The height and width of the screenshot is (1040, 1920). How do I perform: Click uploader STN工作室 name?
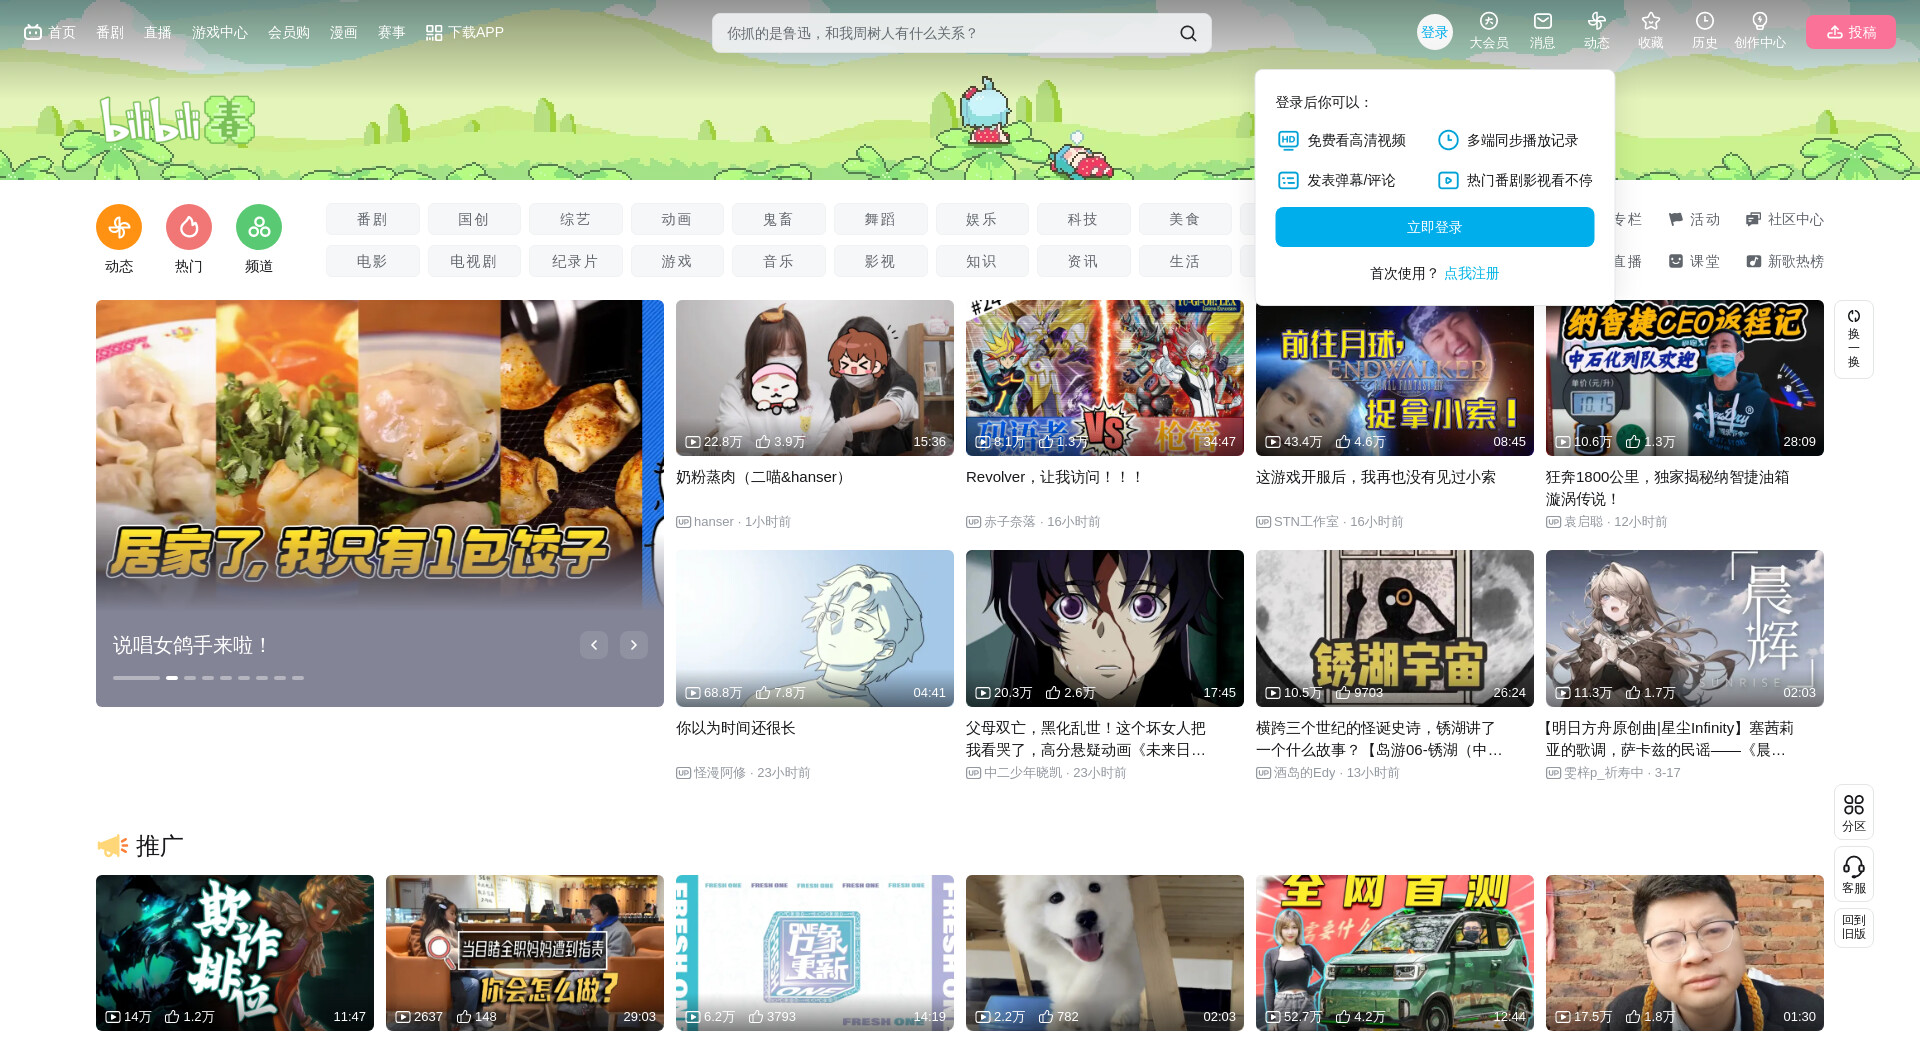click(1306, 522)
